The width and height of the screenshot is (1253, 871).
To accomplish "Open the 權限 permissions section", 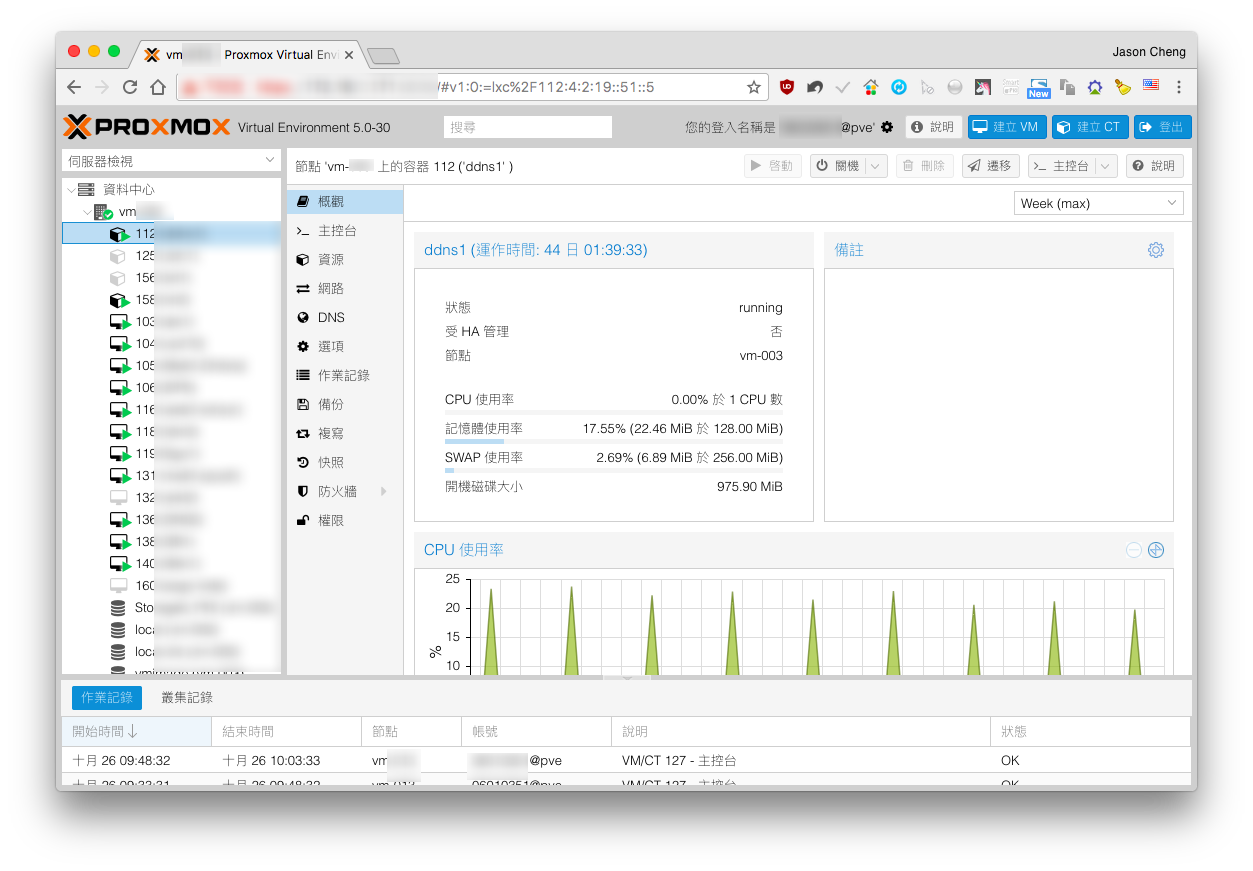I will 345,520.
